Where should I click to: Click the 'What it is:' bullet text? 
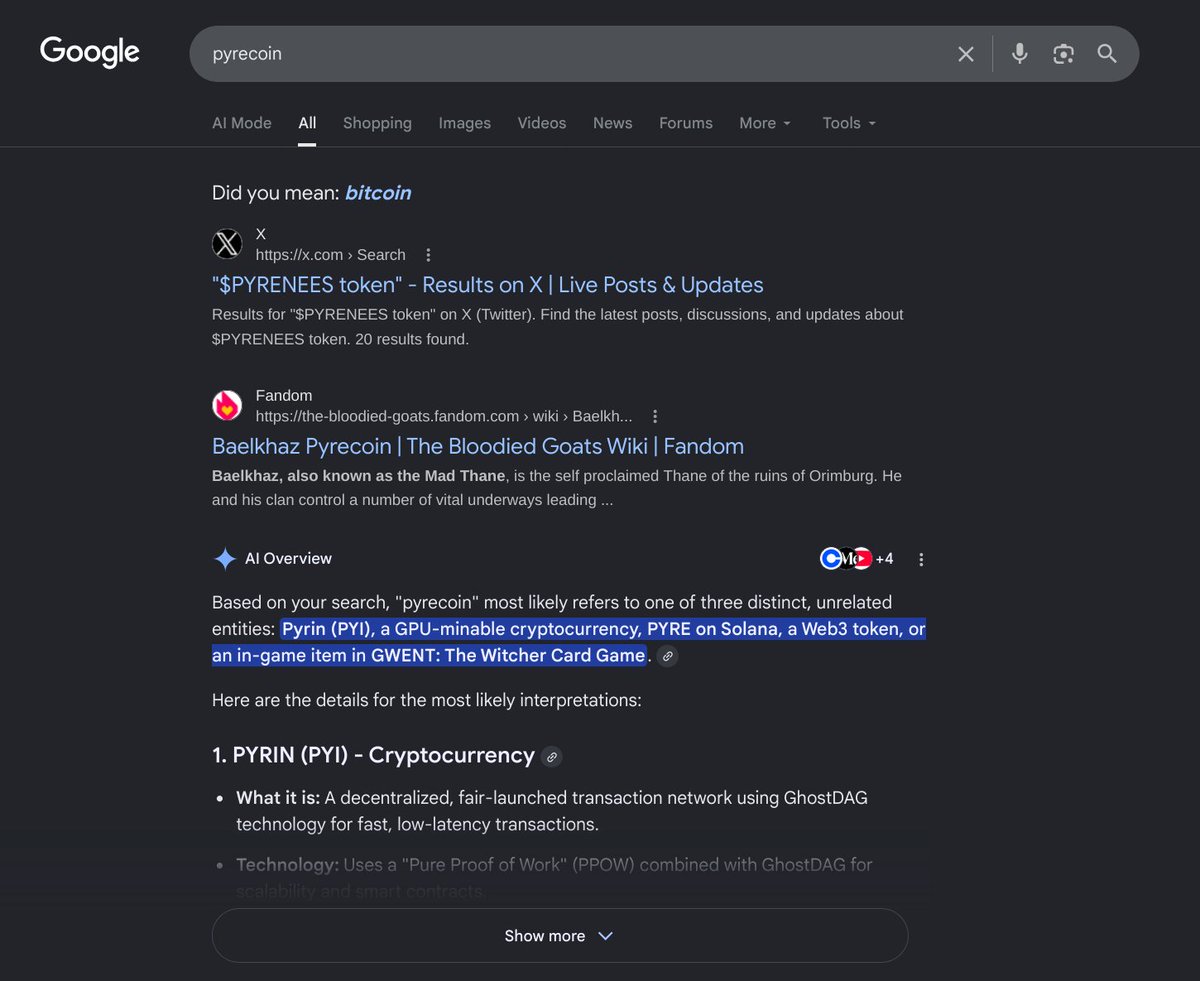278,798
